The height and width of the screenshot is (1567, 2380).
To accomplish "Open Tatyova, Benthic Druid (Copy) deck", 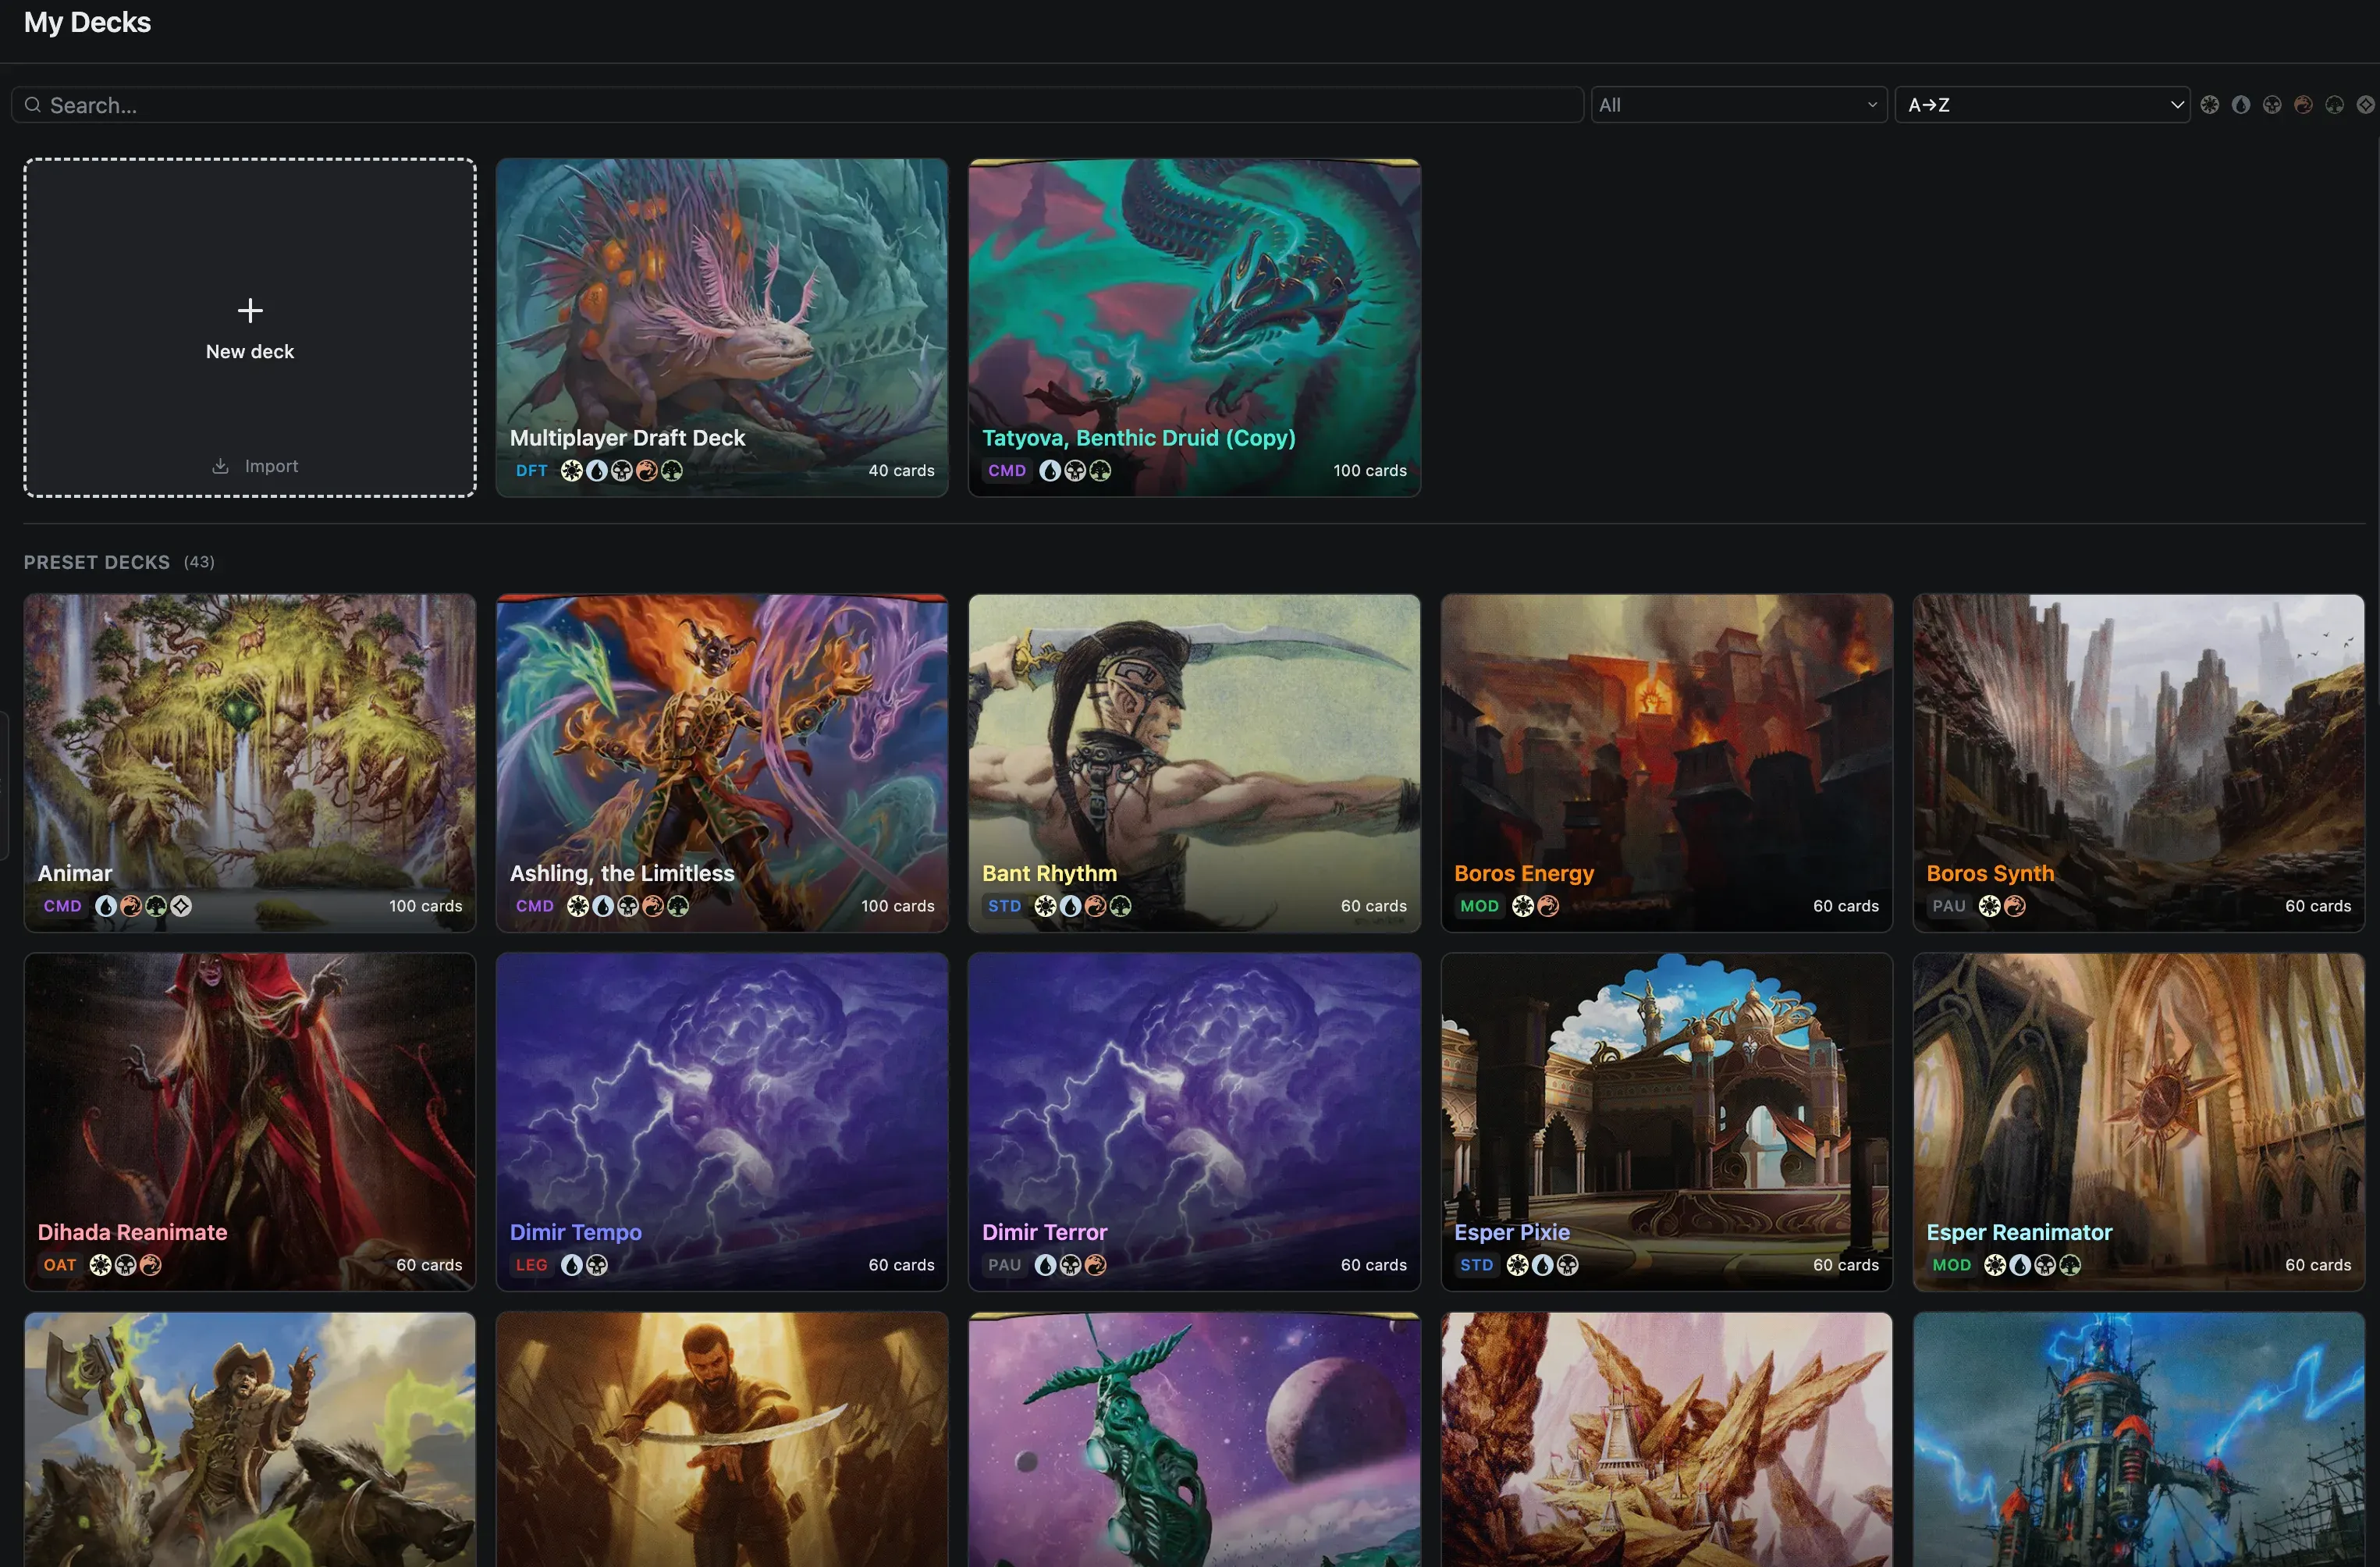I will click(1194, 327).
